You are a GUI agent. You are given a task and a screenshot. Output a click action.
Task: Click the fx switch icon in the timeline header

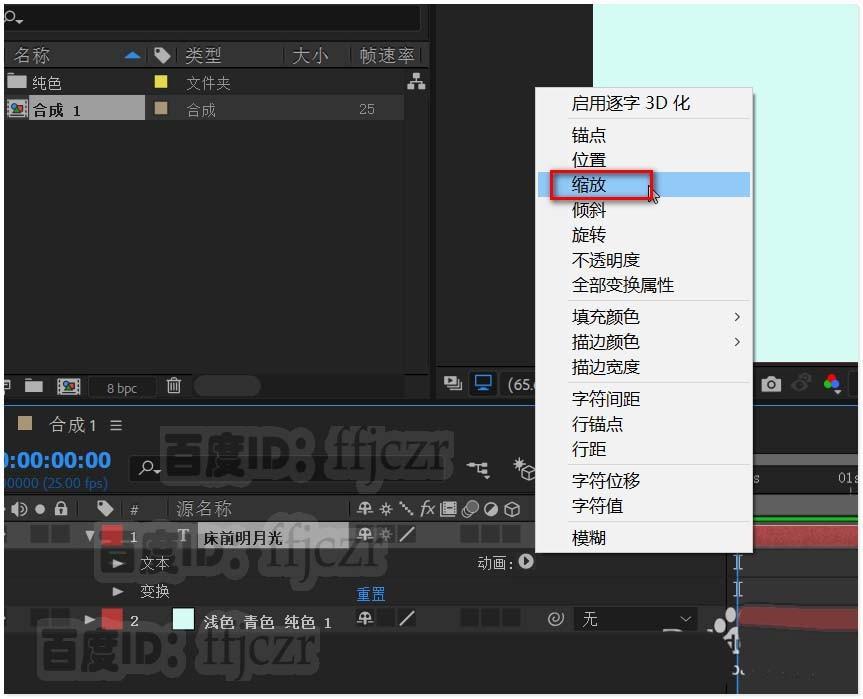pyautogui.click(x=428, y=509)
